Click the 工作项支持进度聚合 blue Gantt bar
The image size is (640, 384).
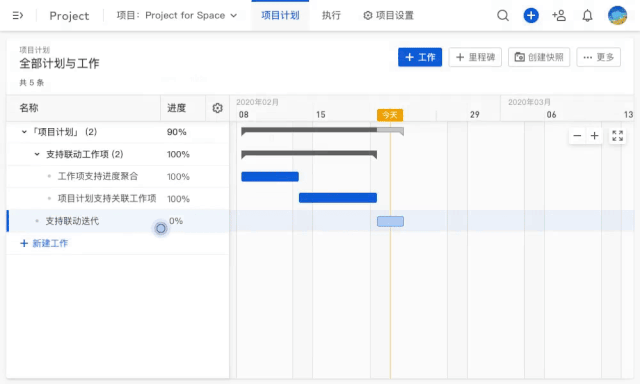(270, 176)
